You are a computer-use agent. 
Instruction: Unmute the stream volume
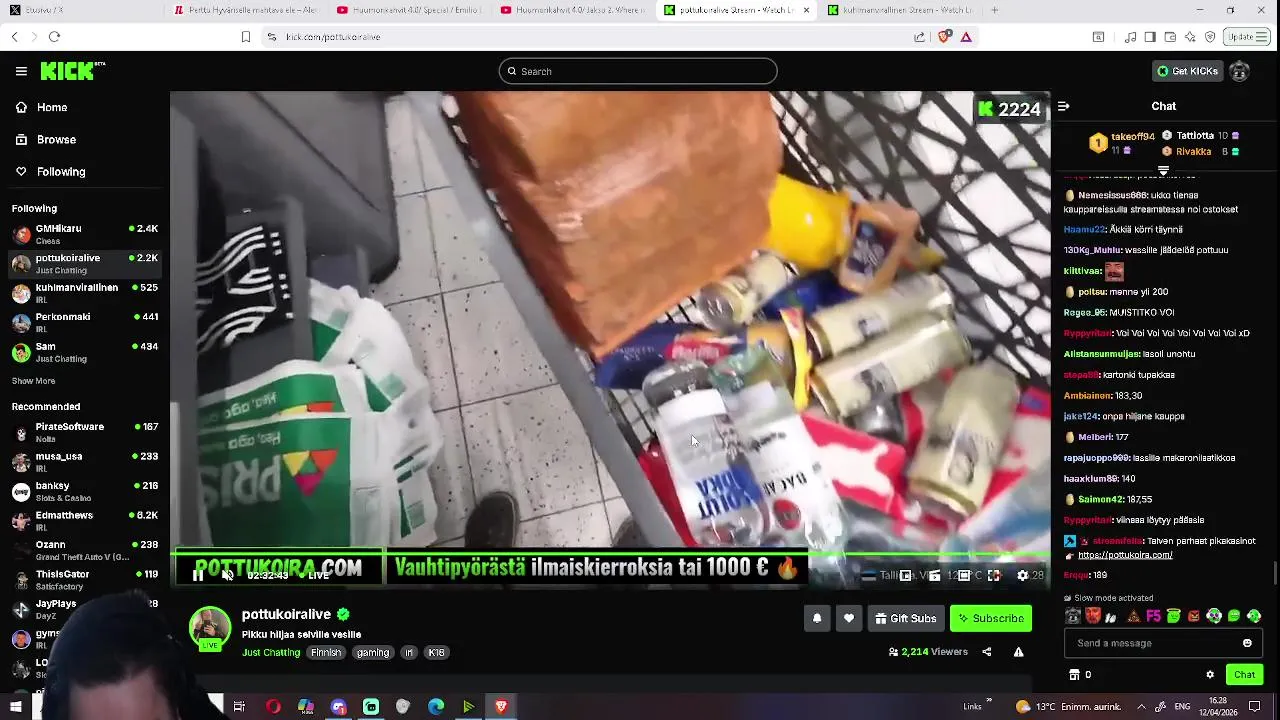click(x=228, y=575)
